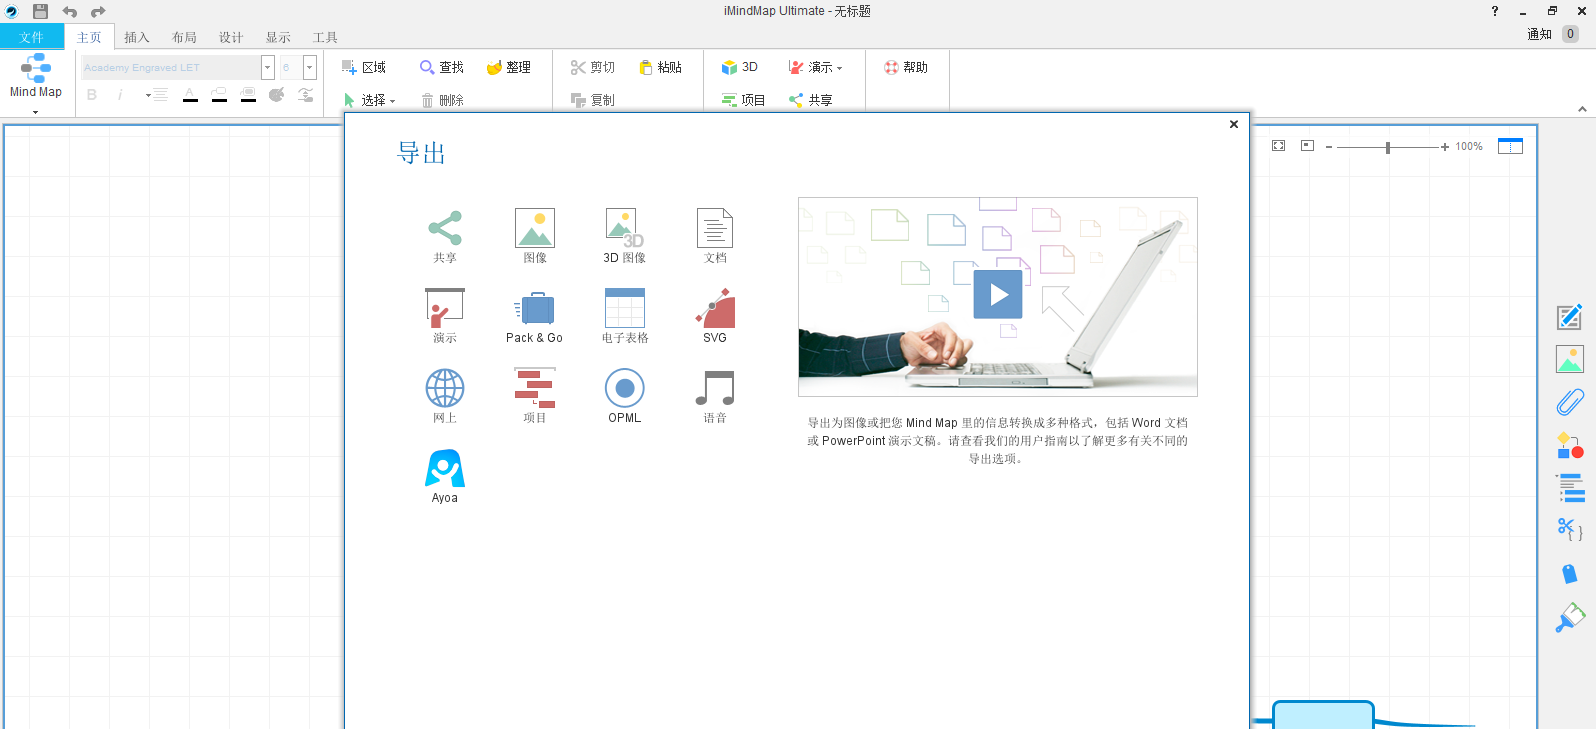Switch to the 插入 (Insert) tab
Image resolution: width=1596 pixels, height=729 pixels.
pyautogui.click(x=137, y=37)
